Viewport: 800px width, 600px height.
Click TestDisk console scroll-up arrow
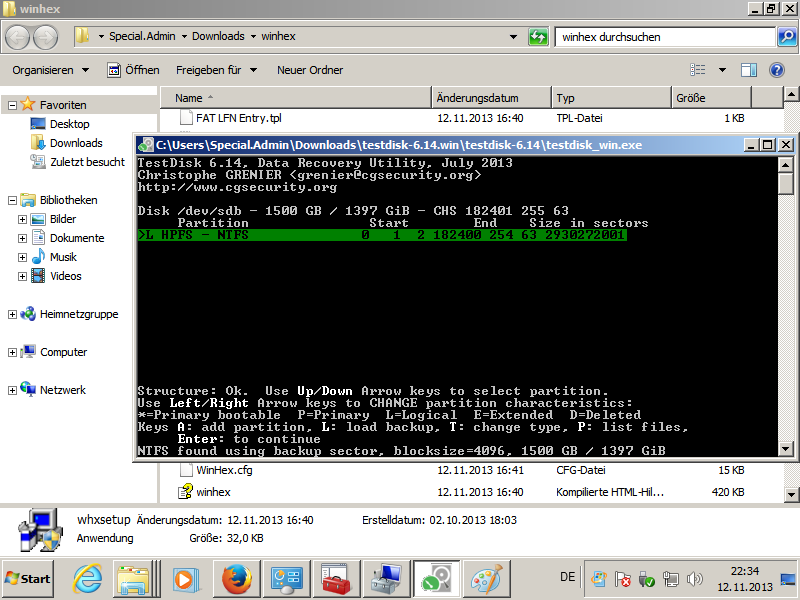785,164
